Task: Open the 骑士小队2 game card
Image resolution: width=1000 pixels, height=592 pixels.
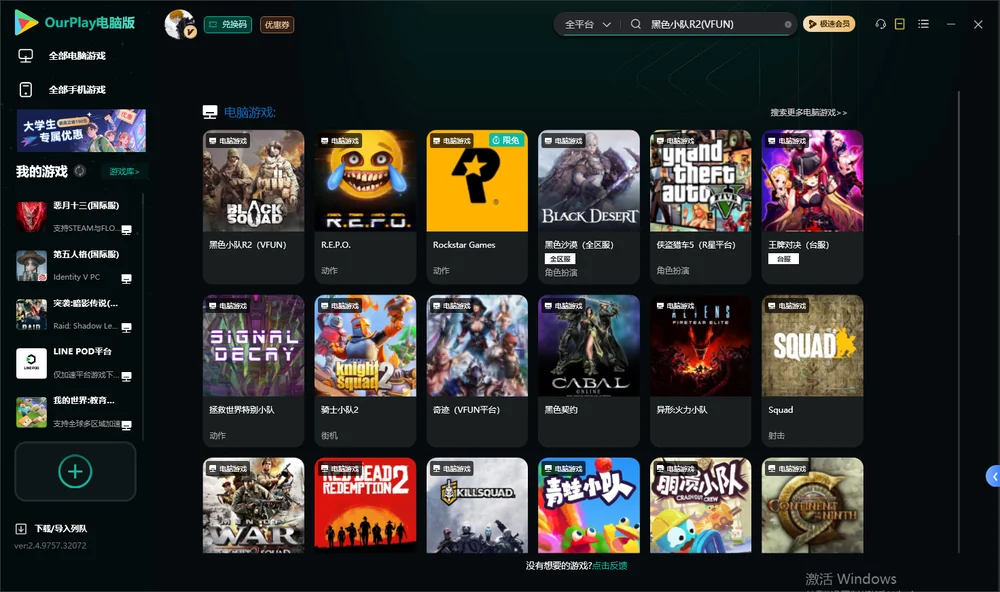Action: (365, 371)
